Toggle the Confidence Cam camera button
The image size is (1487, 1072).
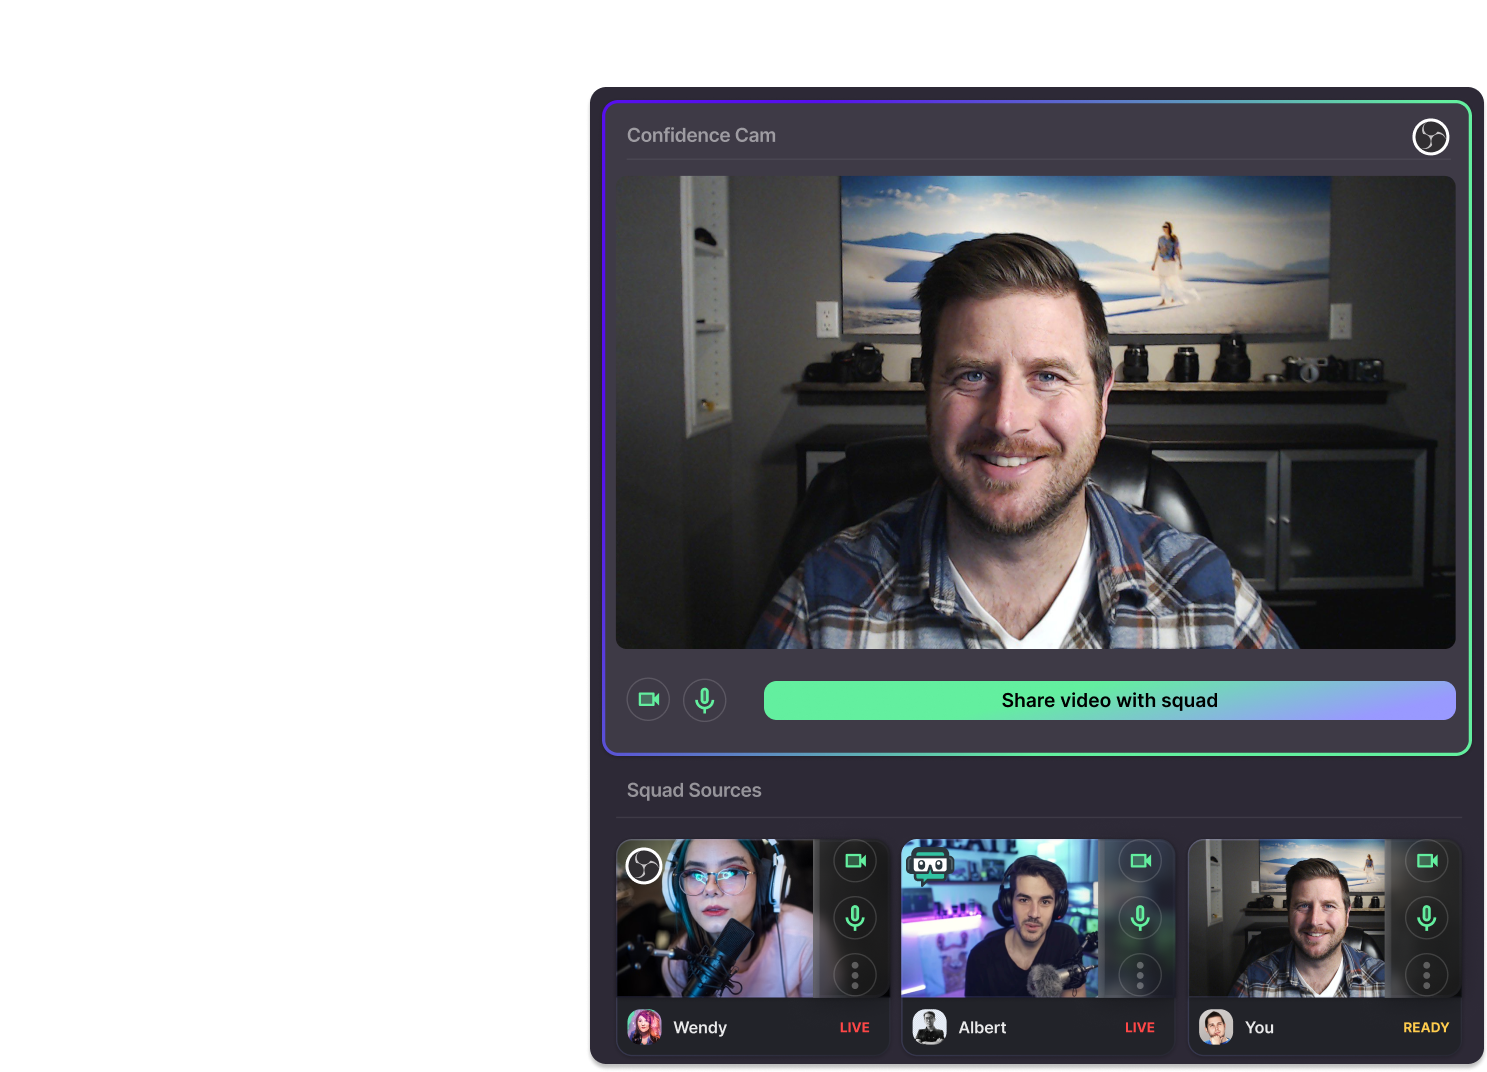click(x=648, y=700)
